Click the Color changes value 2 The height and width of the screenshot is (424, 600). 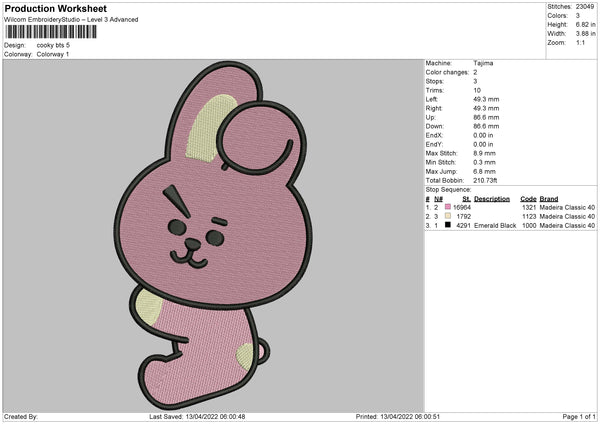pyautogui.click(x=475, y=72)
